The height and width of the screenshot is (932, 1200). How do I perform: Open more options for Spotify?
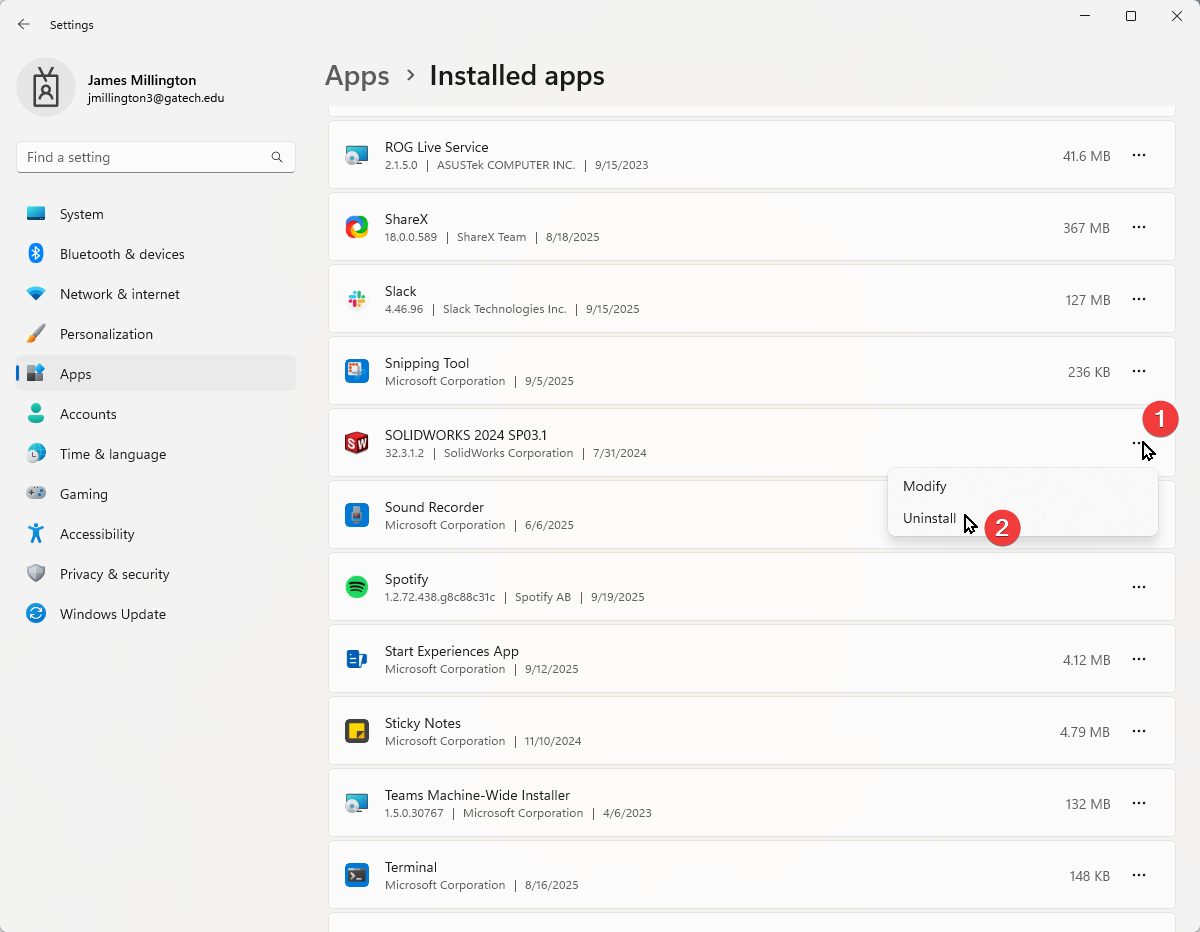click(1138, 587)
